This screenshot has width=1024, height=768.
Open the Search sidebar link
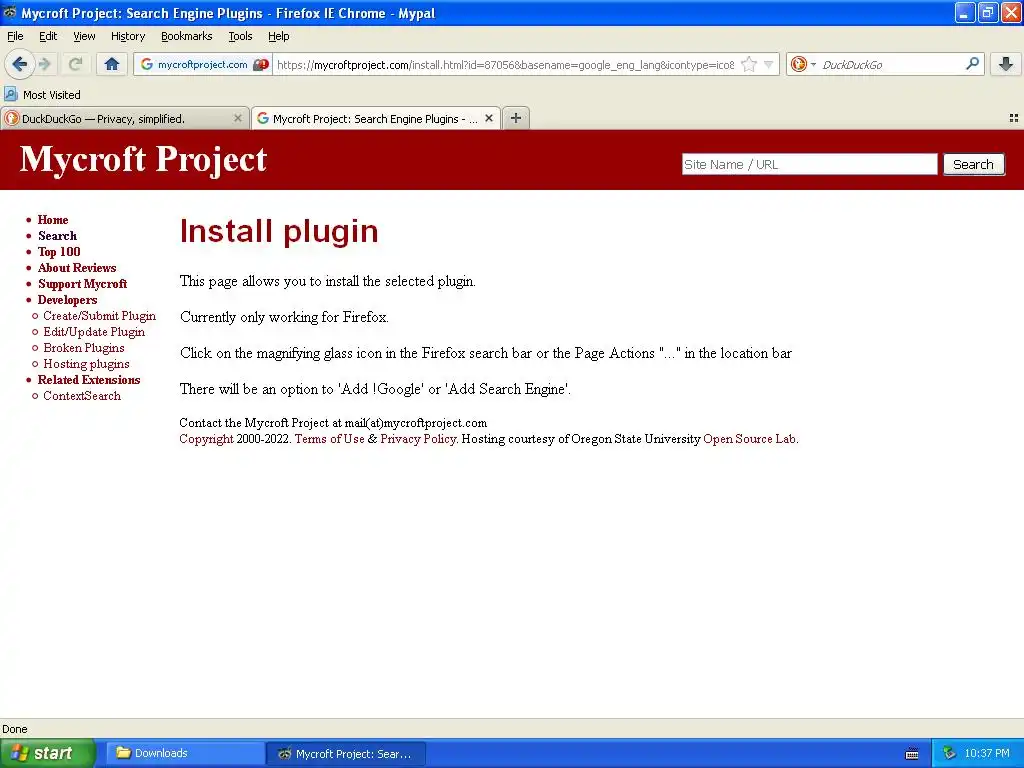pos(57,236)
